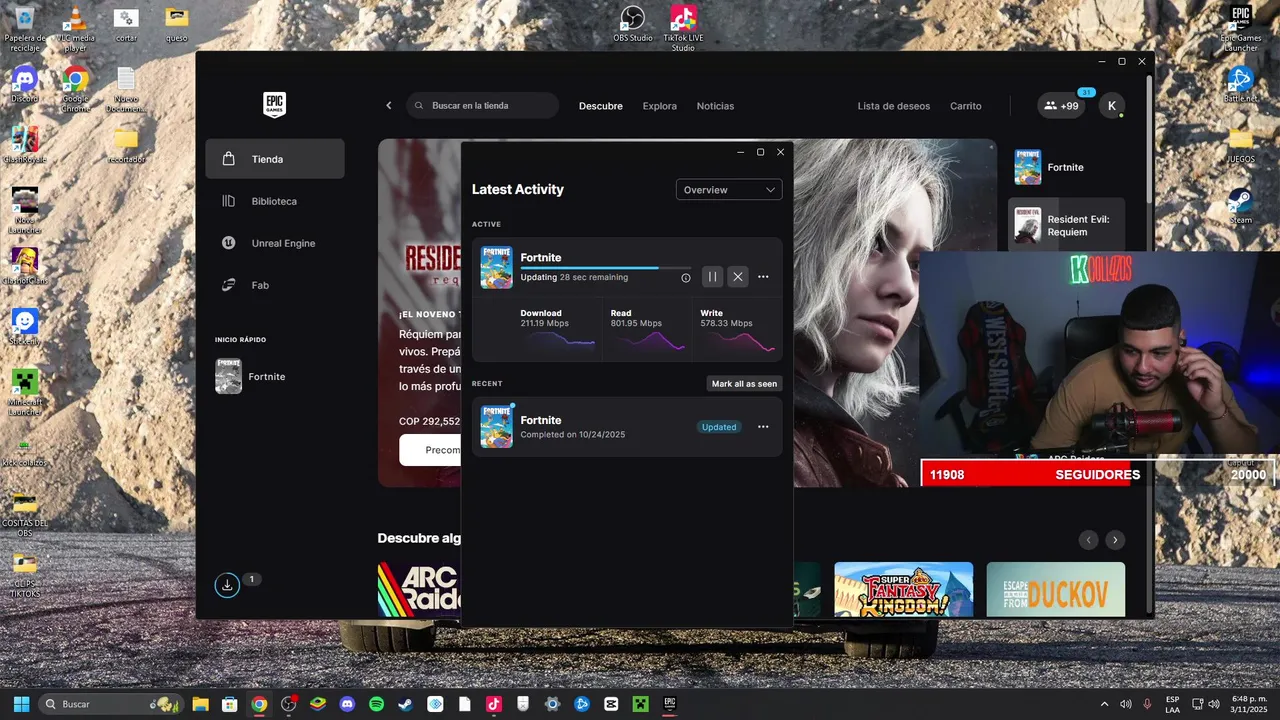
Task: Open the Papelera de reciclaje desktop icon
Action: pyautogui.click(x=24, y=29)
